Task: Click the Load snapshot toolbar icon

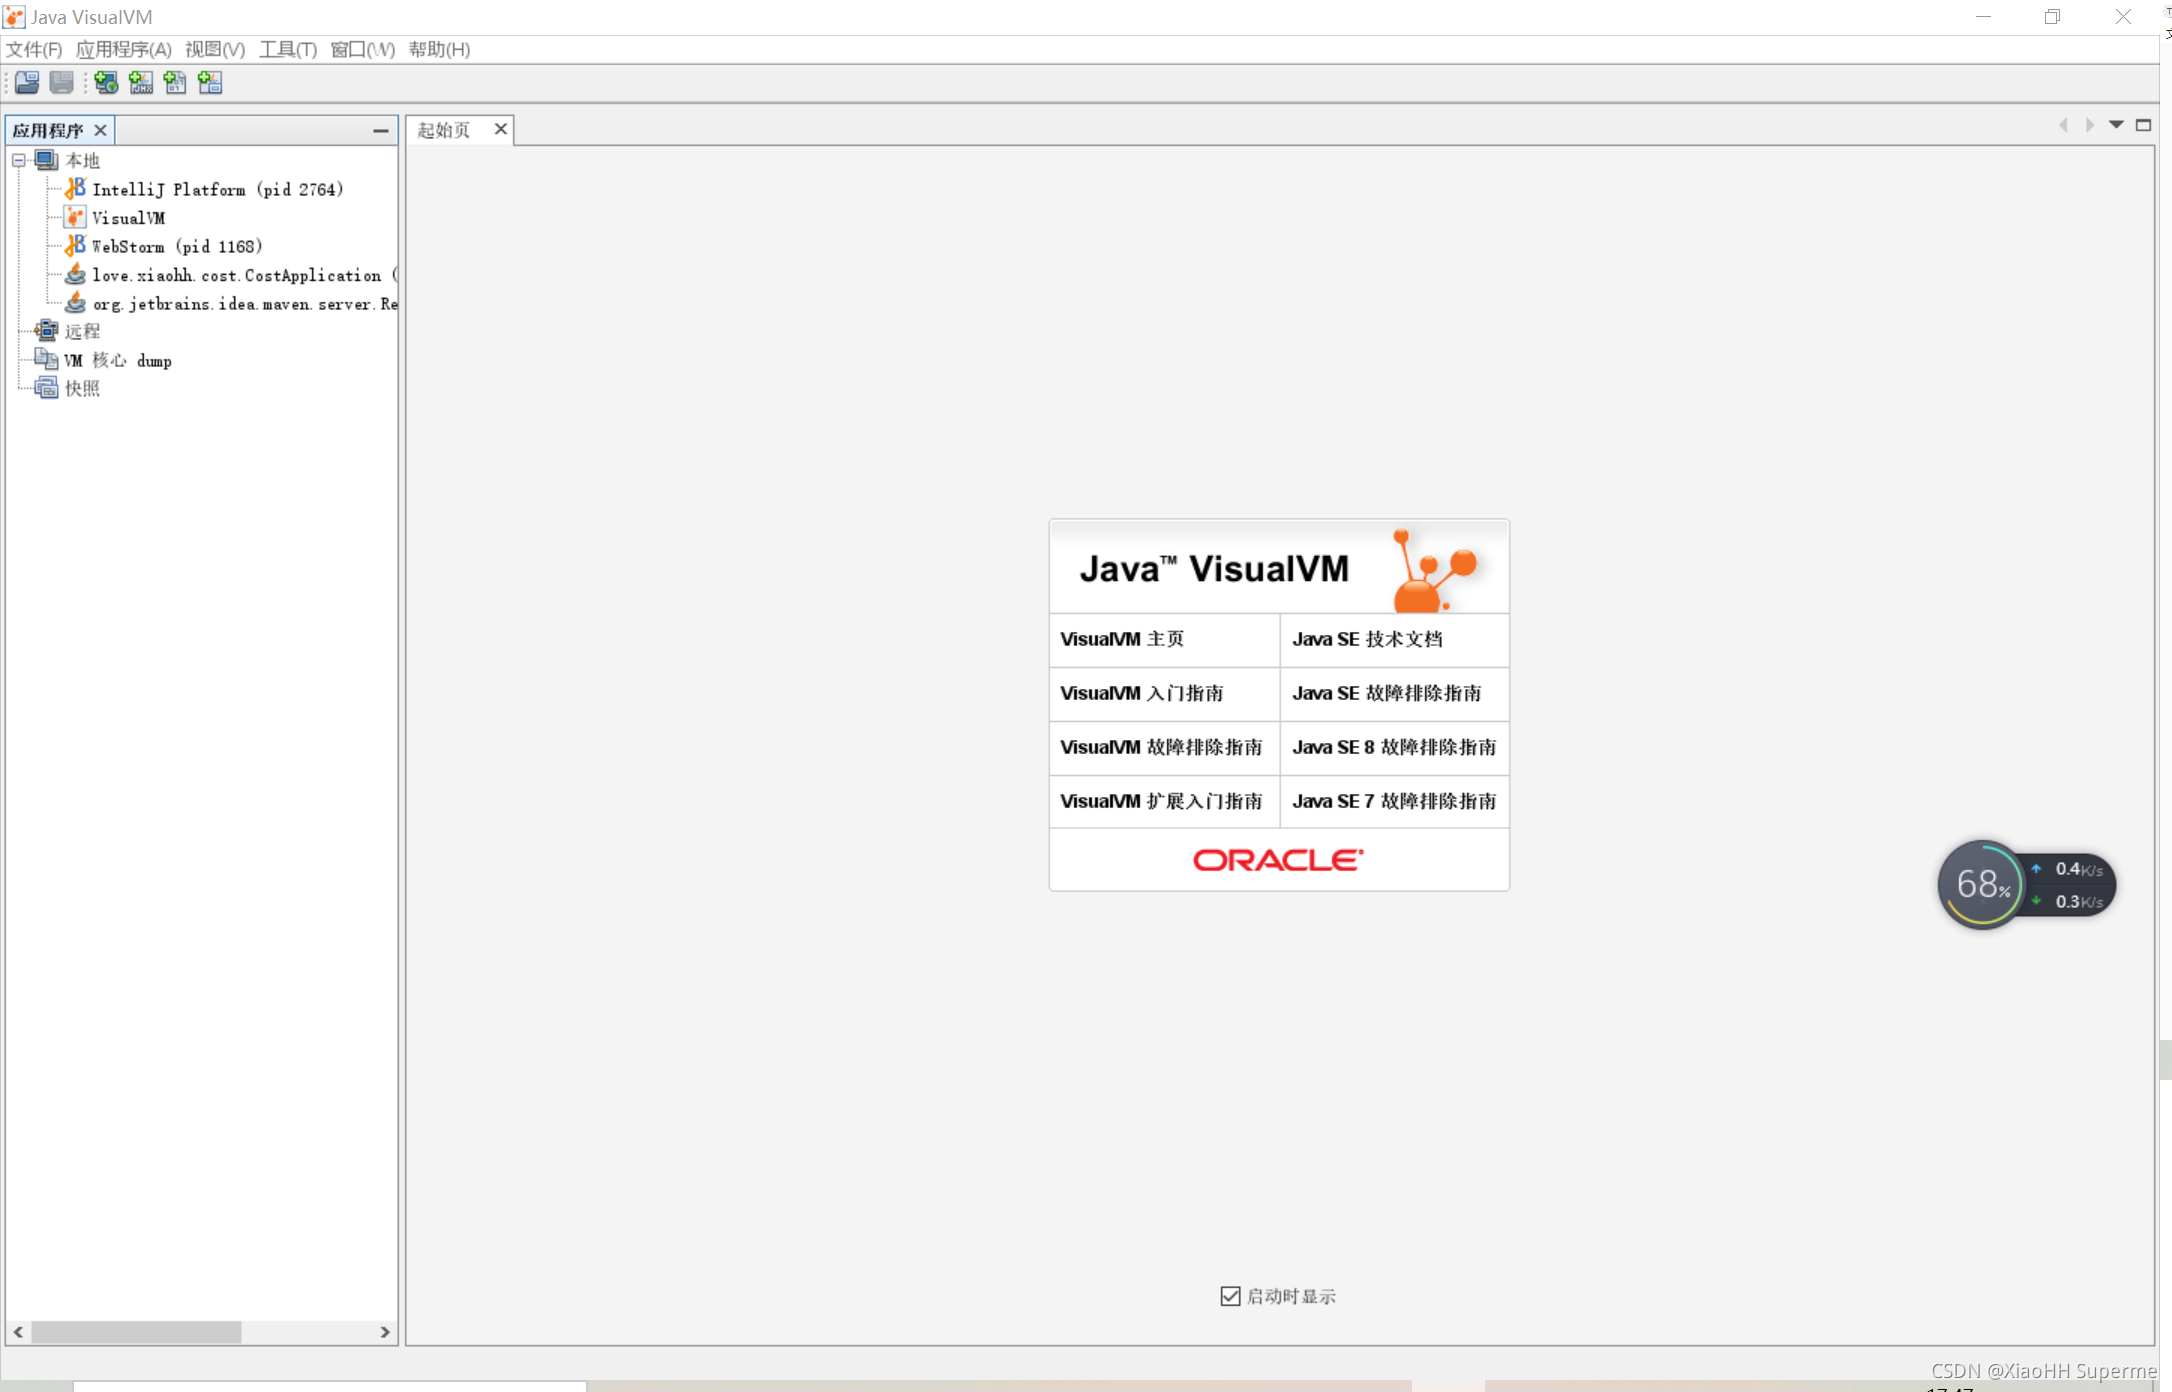Action: pos(27,82)
